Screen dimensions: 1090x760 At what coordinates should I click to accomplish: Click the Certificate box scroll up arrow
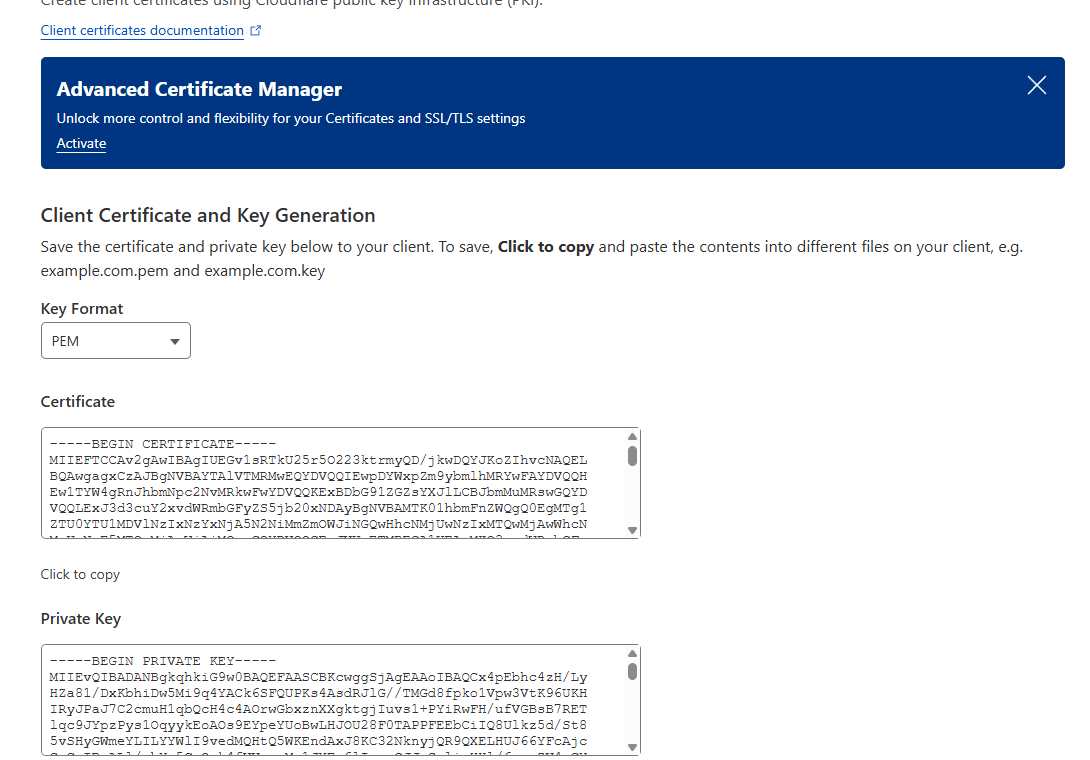(x=632, y=436)
